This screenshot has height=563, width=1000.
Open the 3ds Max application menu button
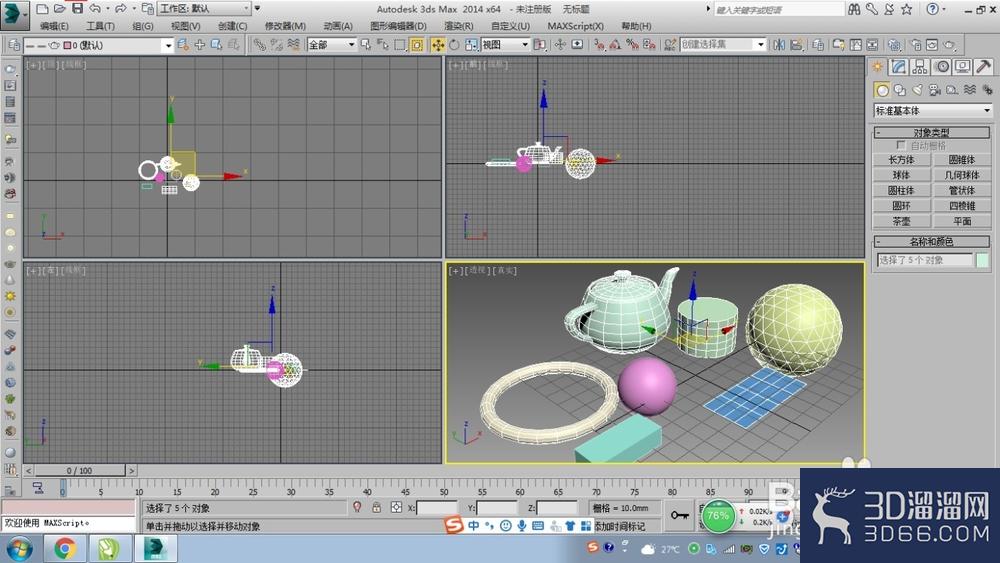pyautogui.click(x=15, y=15)
